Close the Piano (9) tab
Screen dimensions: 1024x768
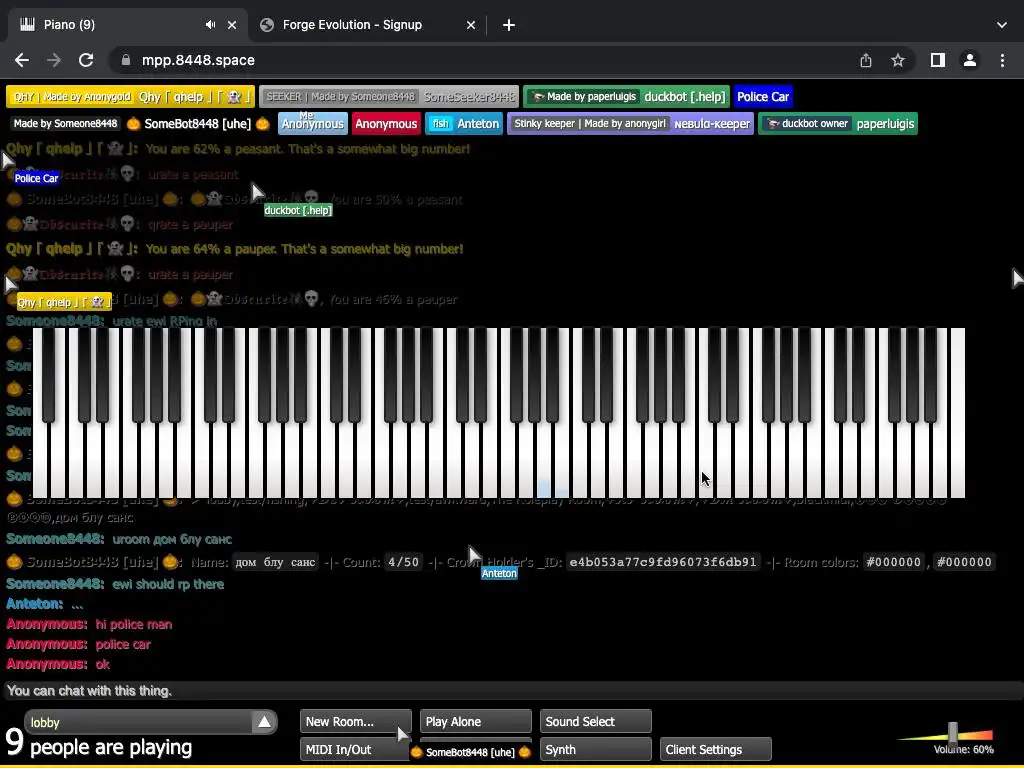[232, 25]
